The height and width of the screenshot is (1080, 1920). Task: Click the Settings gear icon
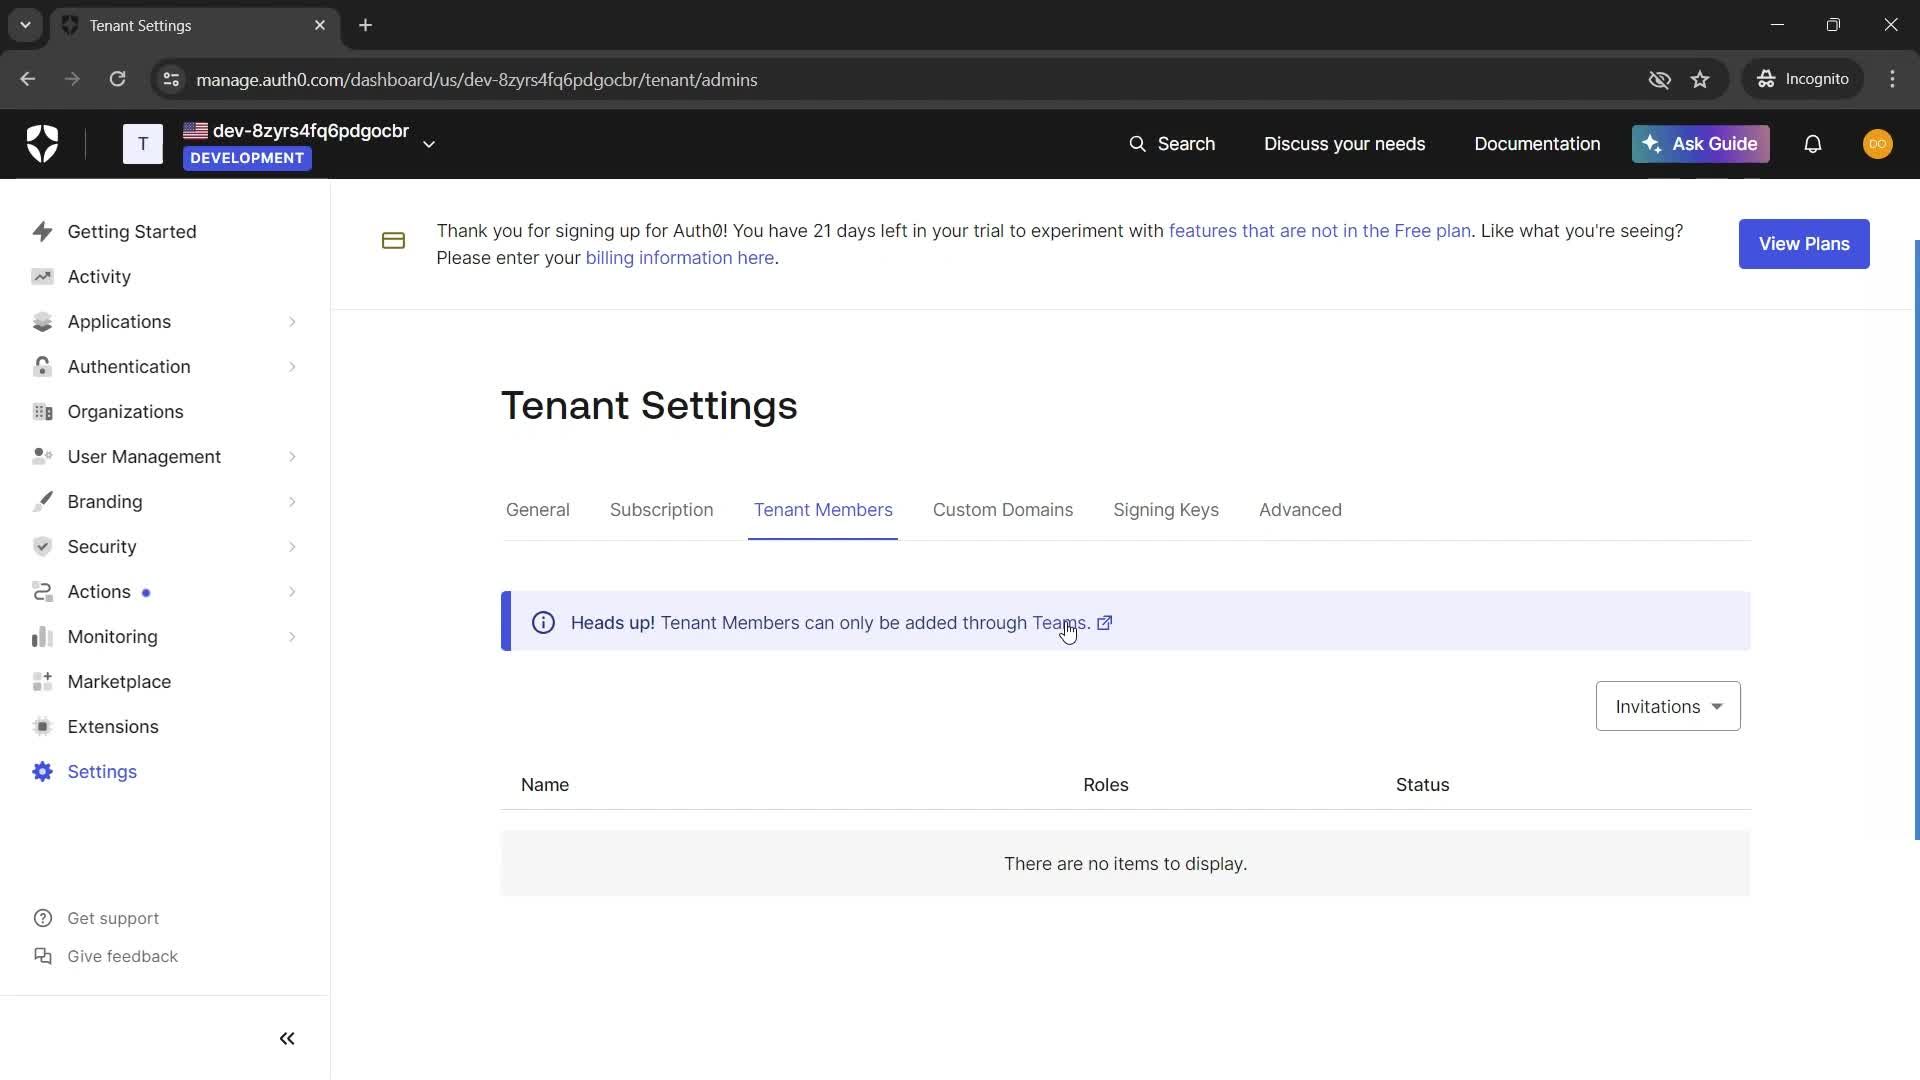pyautogui.click(x=42, y=772)
